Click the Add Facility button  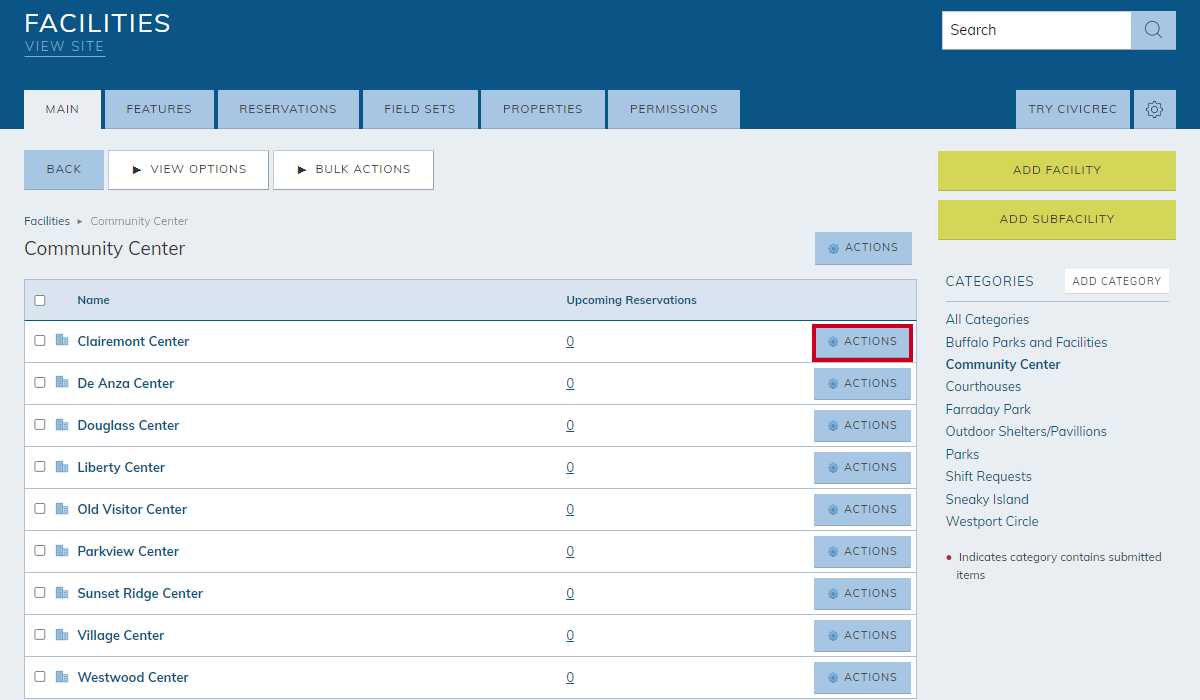pos(1057,171)
